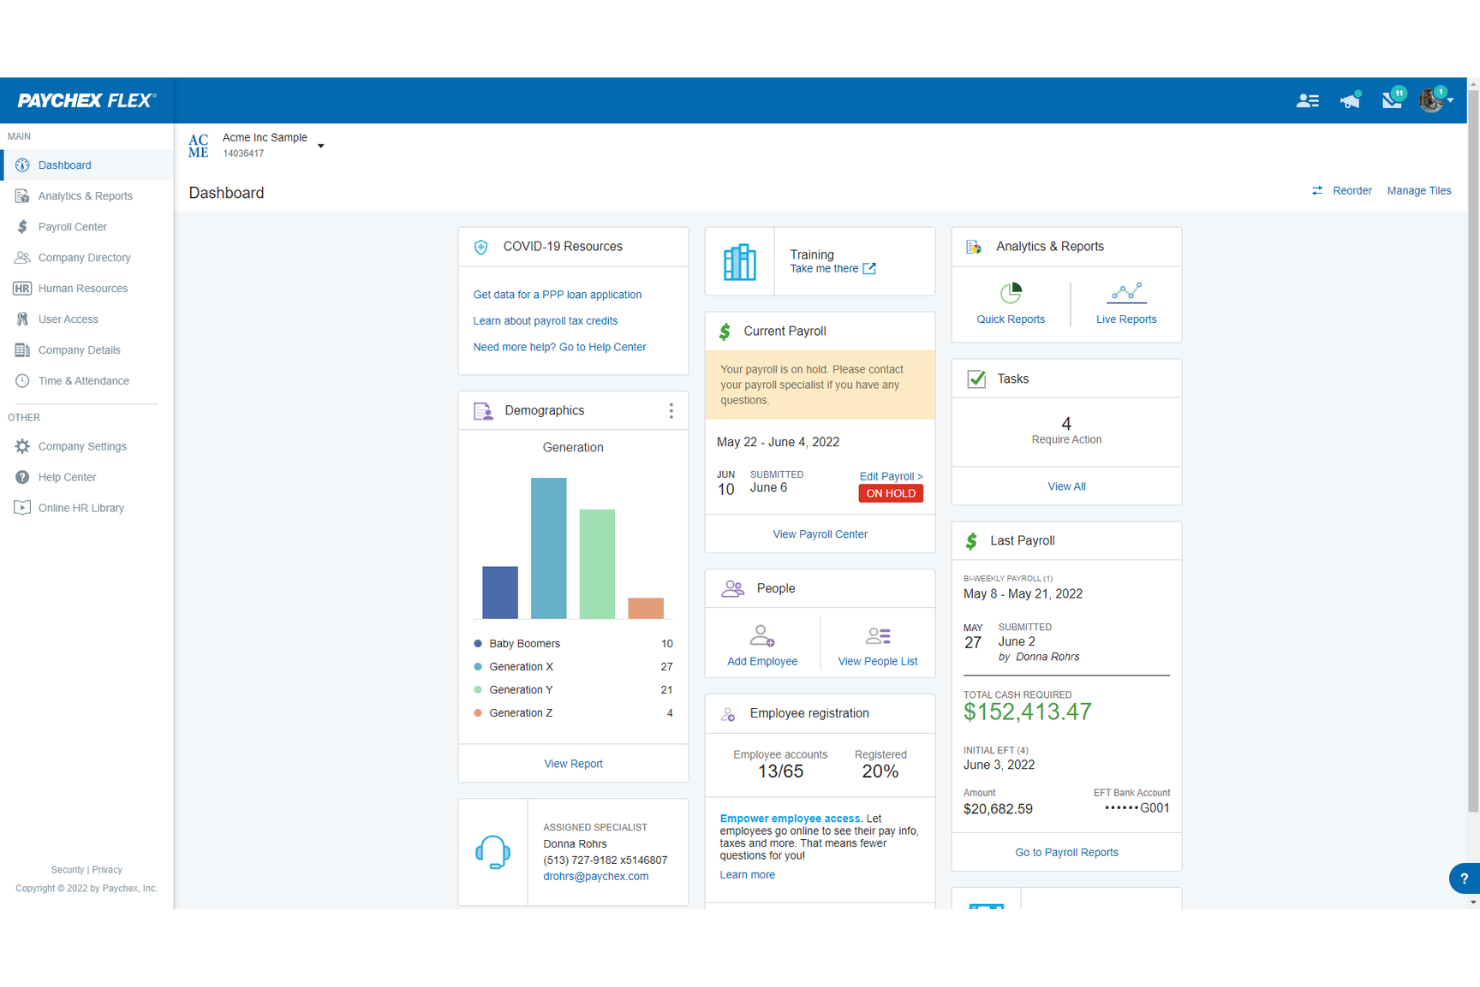Open the messages inbox icon showing 11 notifications
Viewport: 1480px width, 987px height.
tap(1392, 99)
